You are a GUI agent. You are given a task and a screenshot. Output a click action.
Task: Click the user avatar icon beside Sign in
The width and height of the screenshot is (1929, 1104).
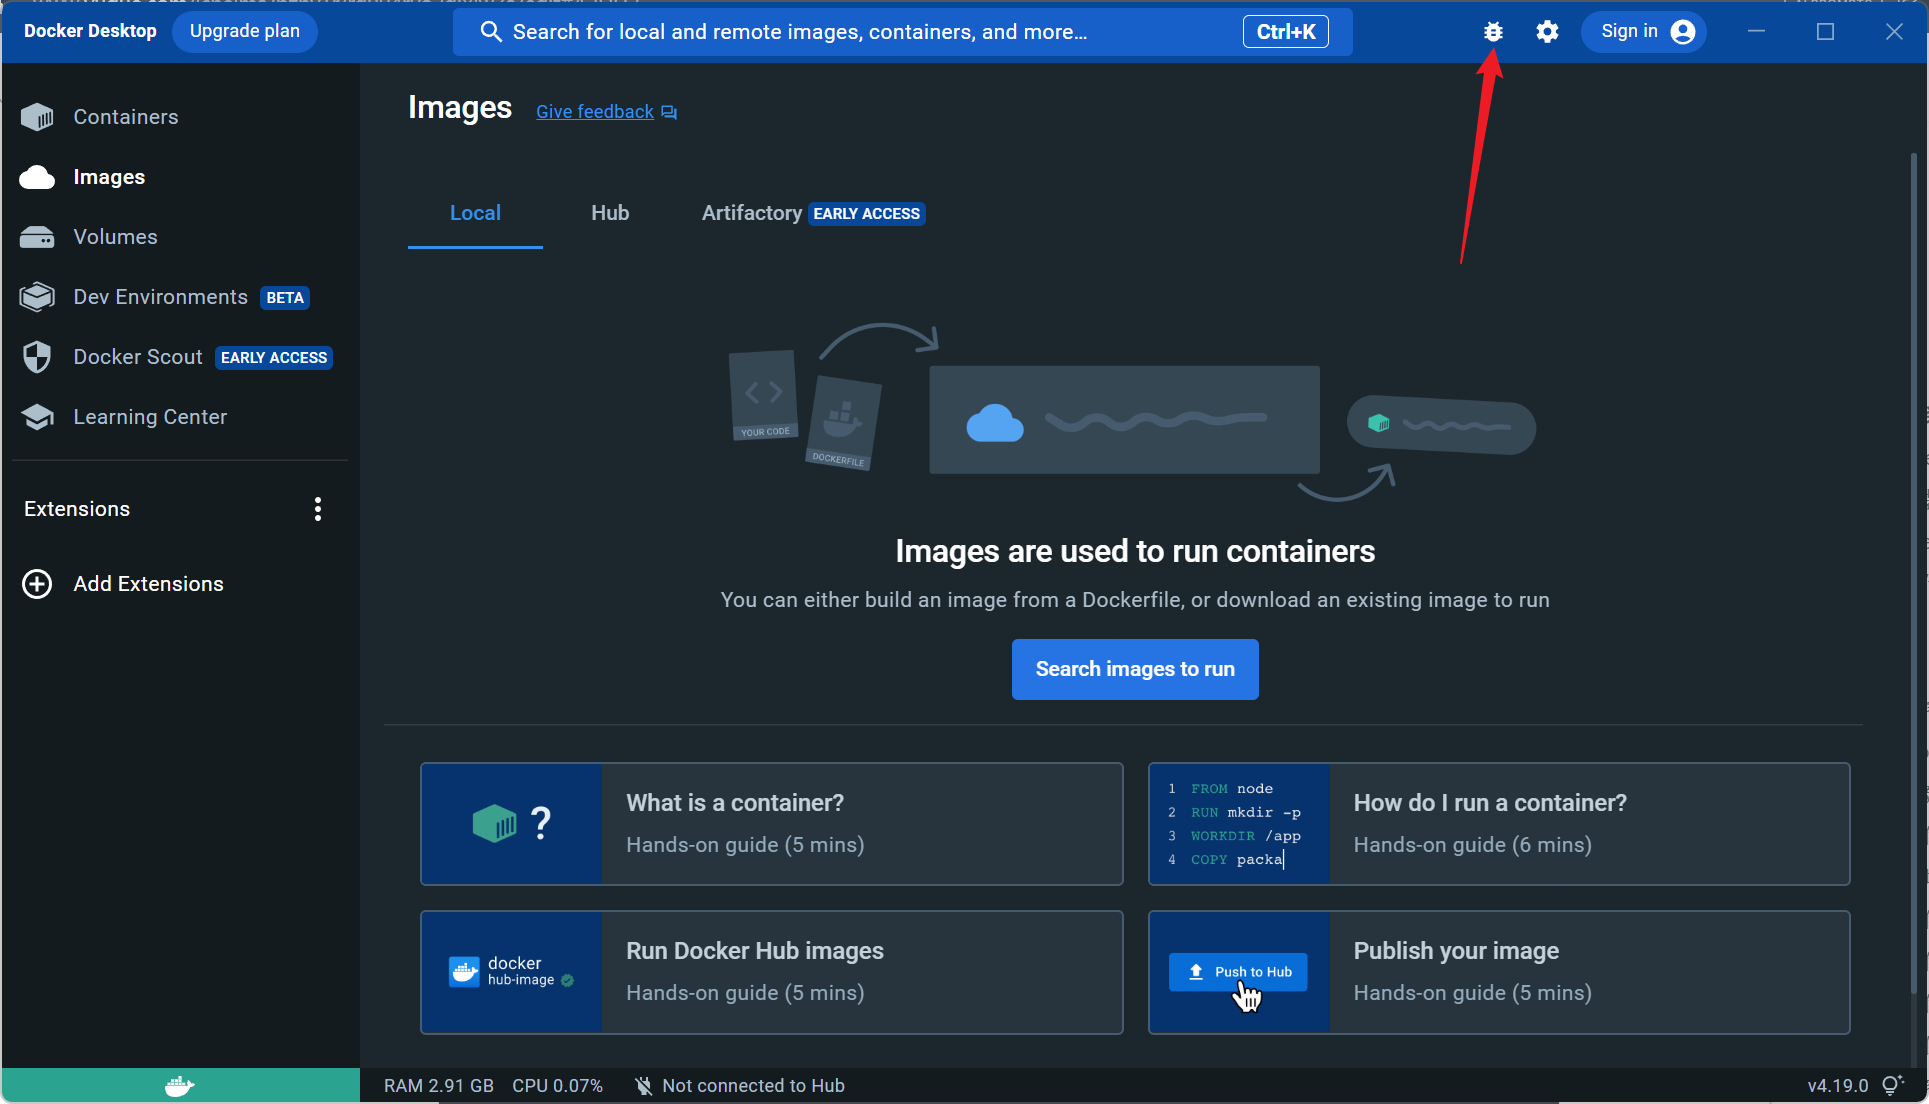coord(1683,32)
